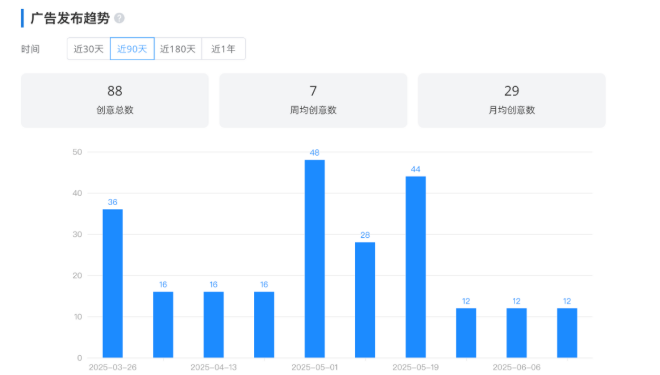Click the 2025-05-19 axis date label
Screen dimensions: 660x375
click(x=415, y=367)
